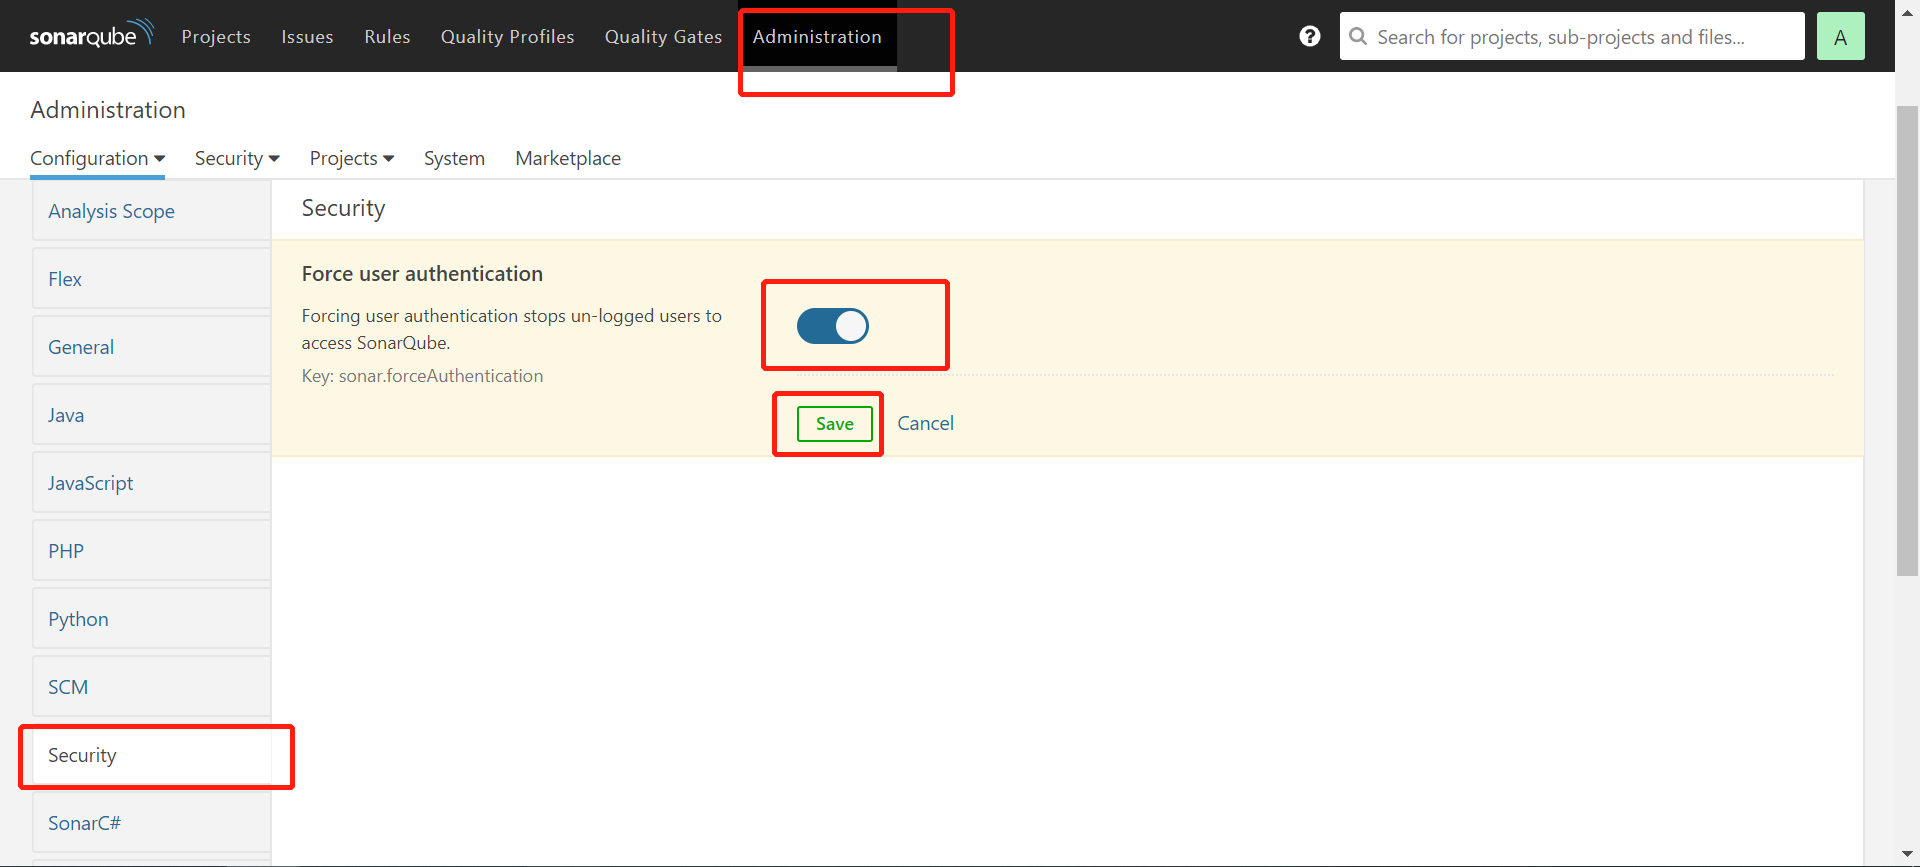Select Administration in top navigation
1920x867 pixels.
click(x=817, y=36)
